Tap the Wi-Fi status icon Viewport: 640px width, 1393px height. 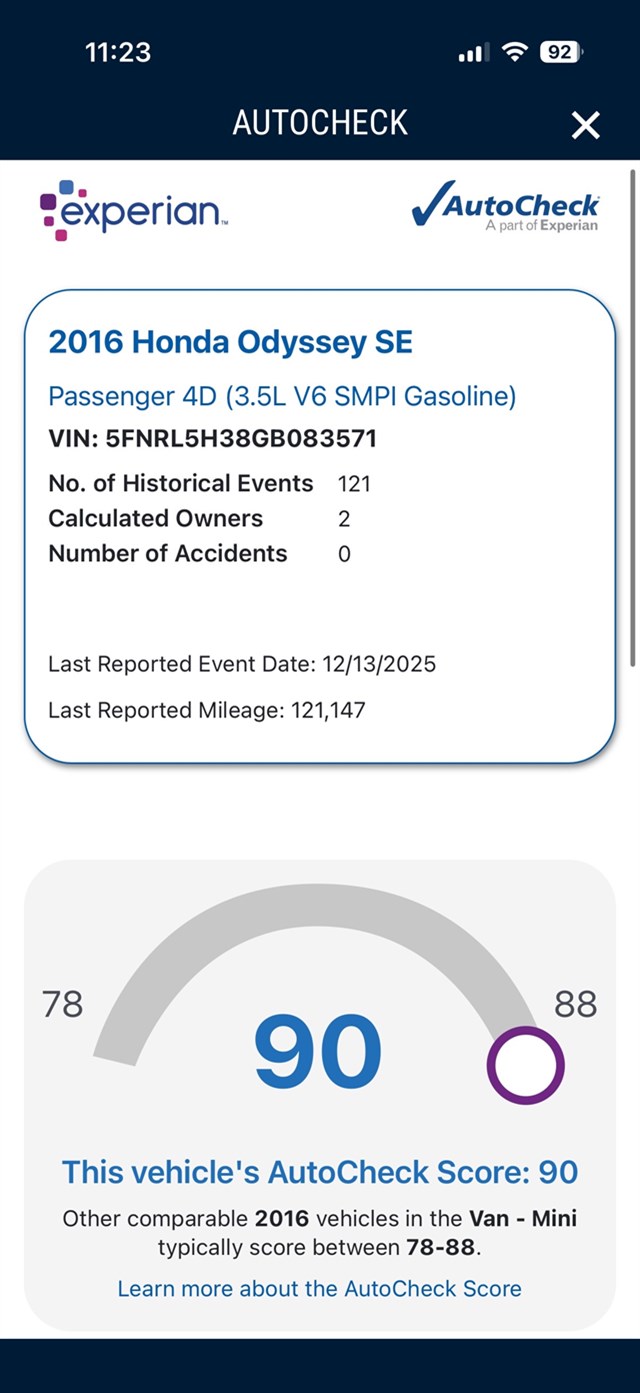pos(515,52)
